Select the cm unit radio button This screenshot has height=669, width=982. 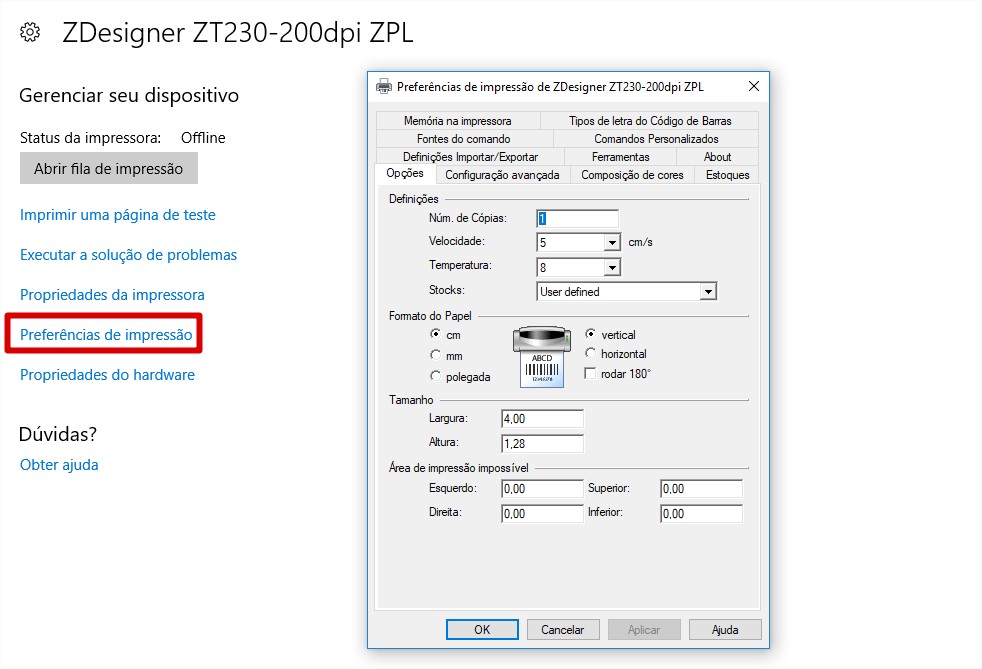pos(435,334)
